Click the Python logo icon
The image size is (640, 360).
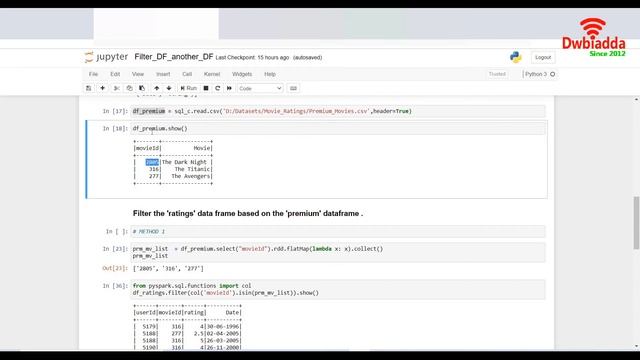tap(516, 57)
